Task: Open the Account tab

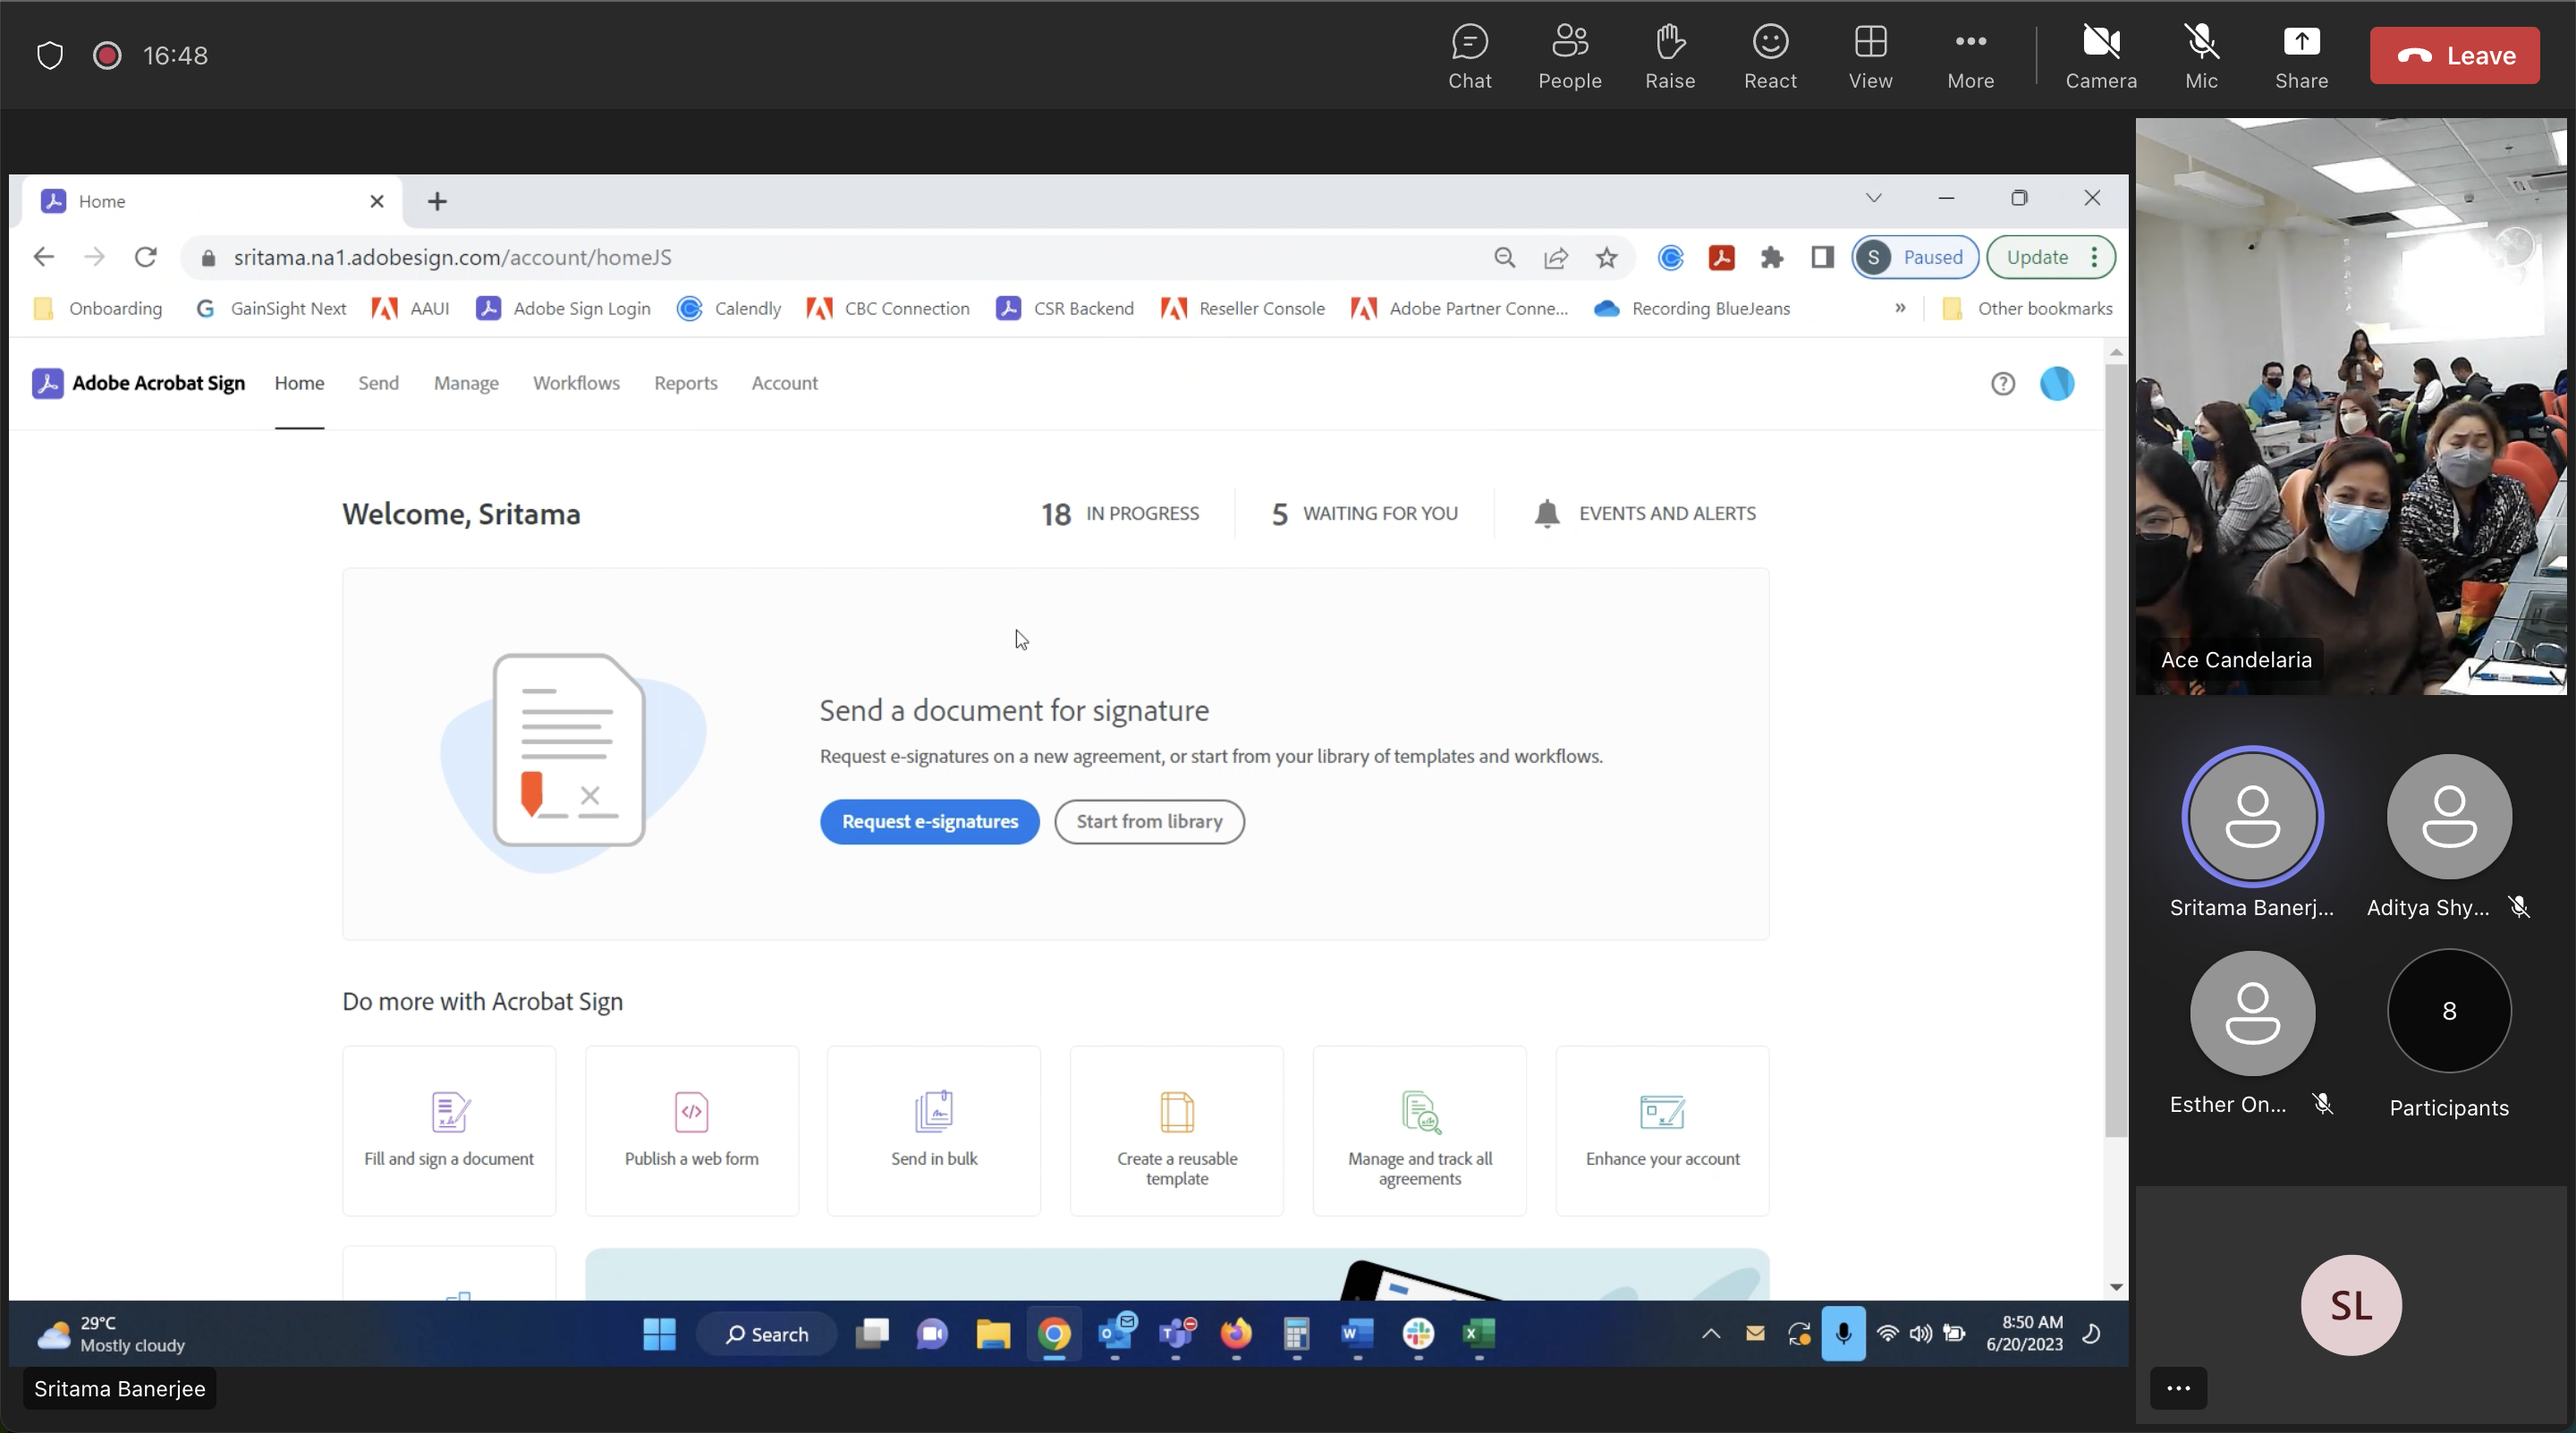Action: point(784,383)
